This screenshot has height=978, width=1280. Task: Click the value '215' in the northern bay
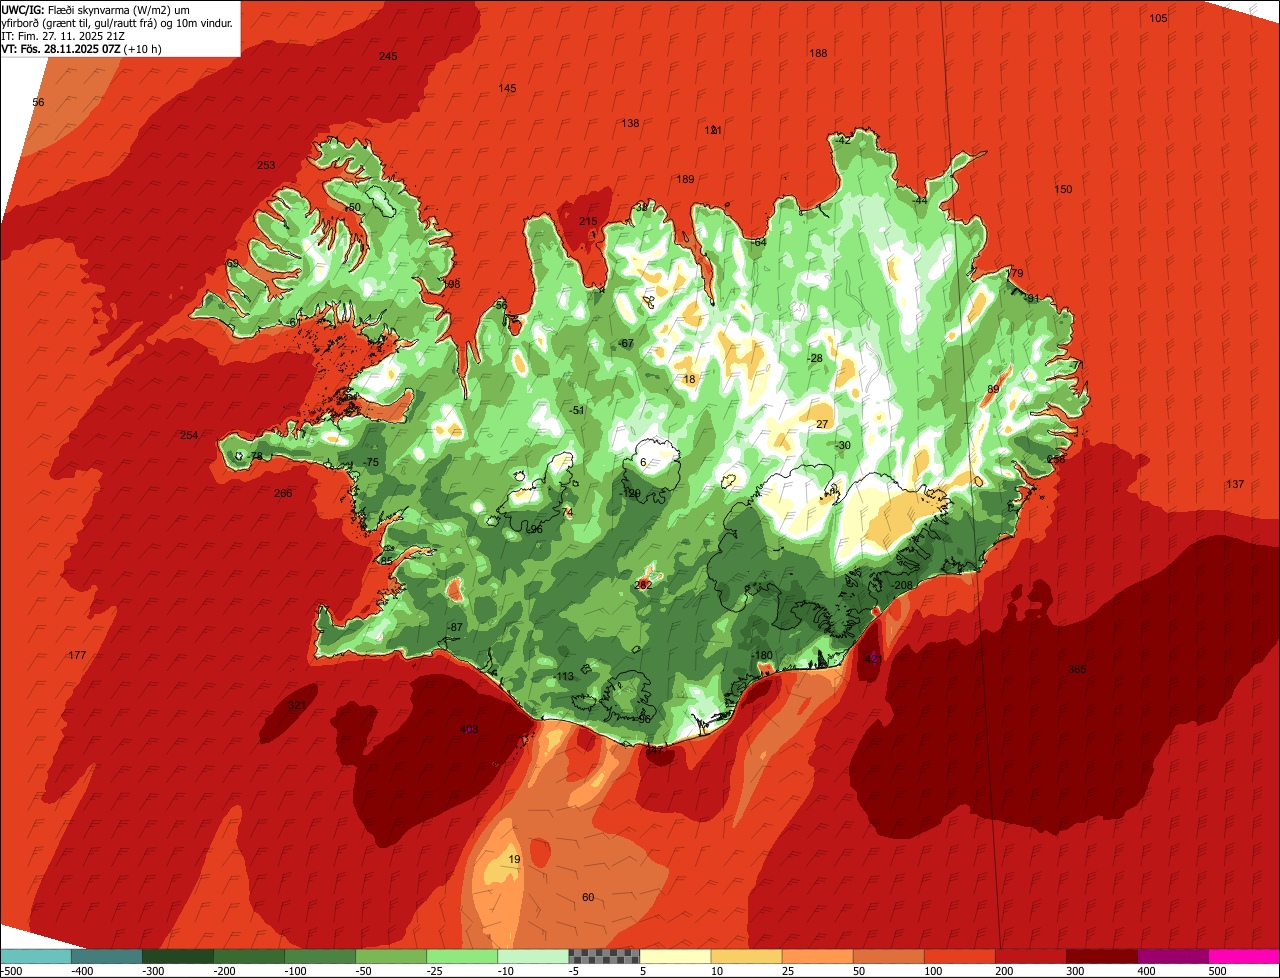[x=588, y=221]
